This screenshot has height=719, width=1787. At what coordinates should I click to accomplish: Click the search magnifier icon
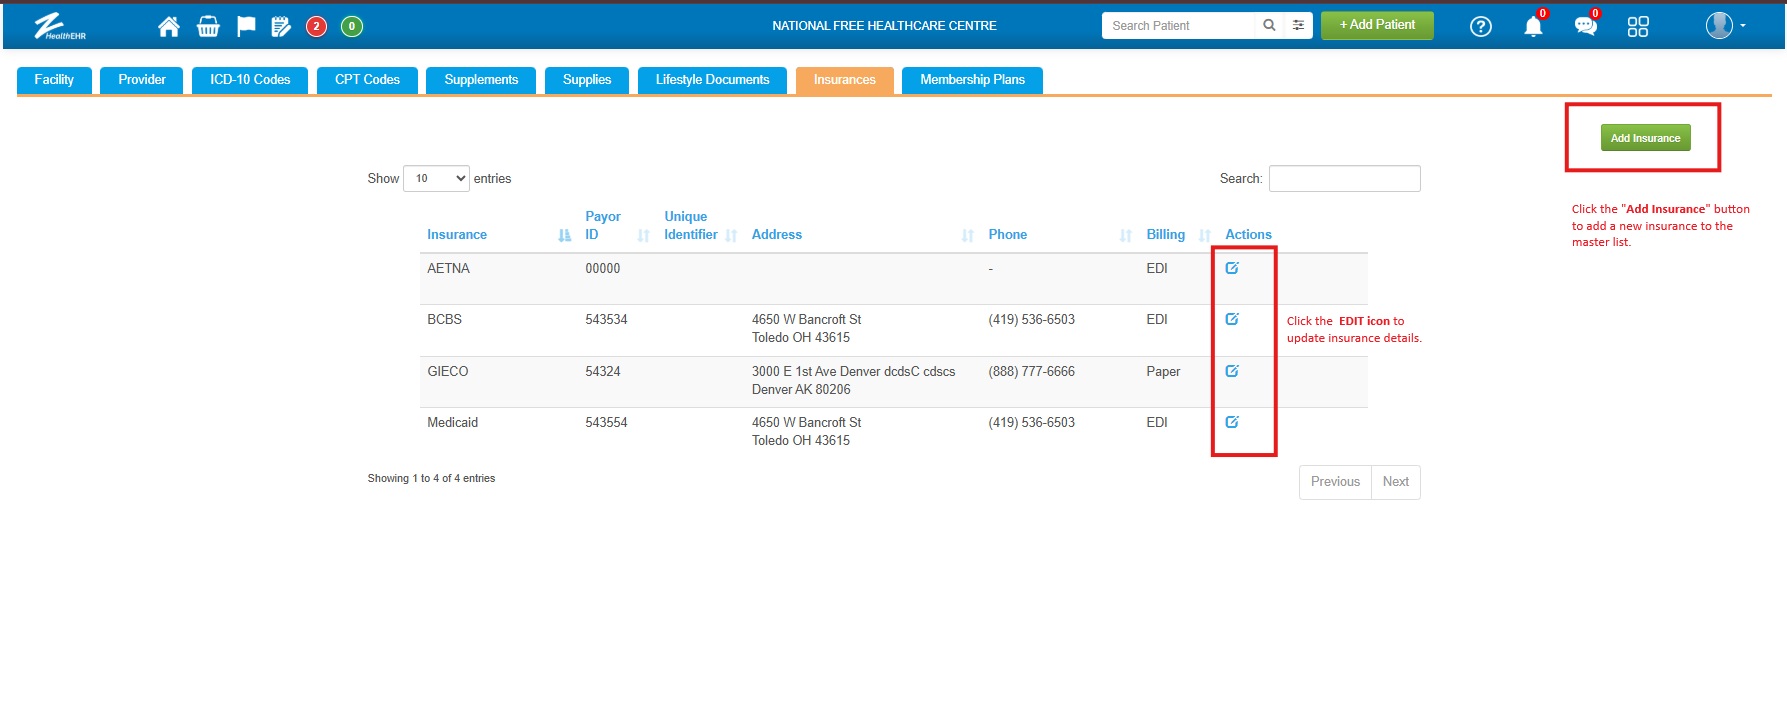tap(1269, 26)
